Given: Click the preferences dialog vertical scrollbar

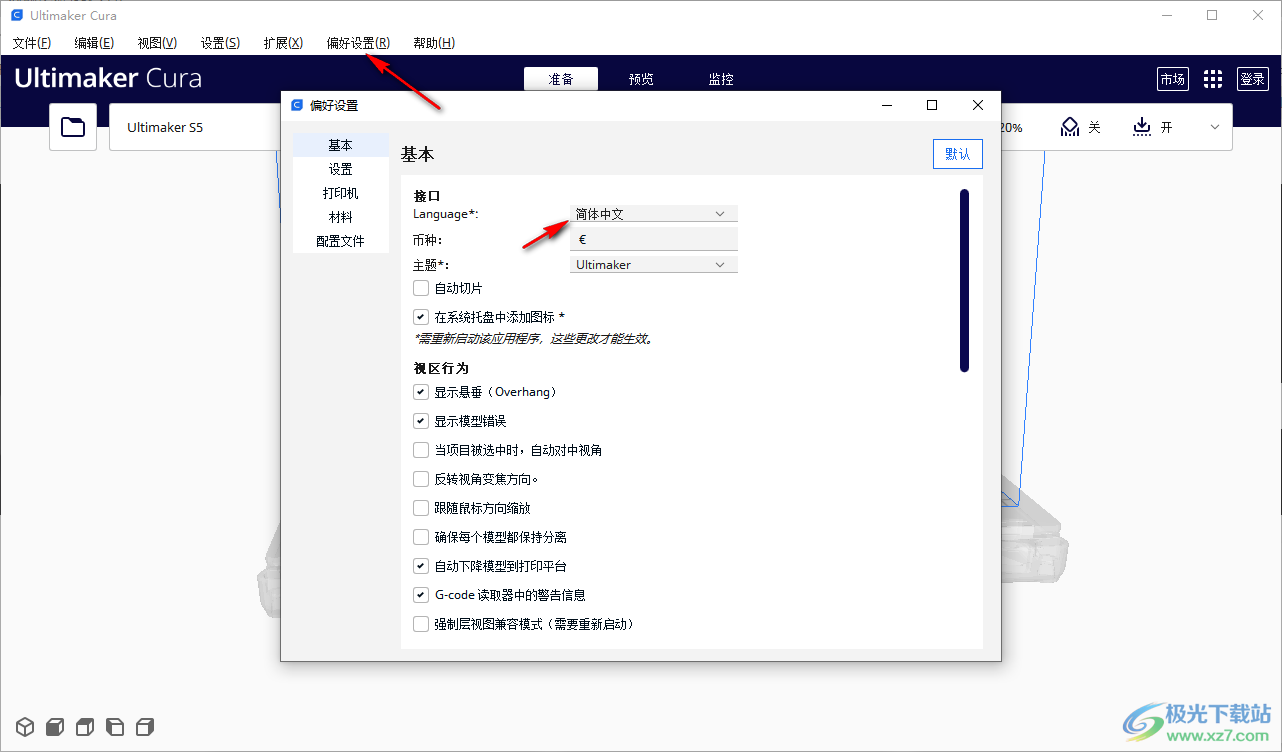Looking at the screenshot, I should (965, 280).
